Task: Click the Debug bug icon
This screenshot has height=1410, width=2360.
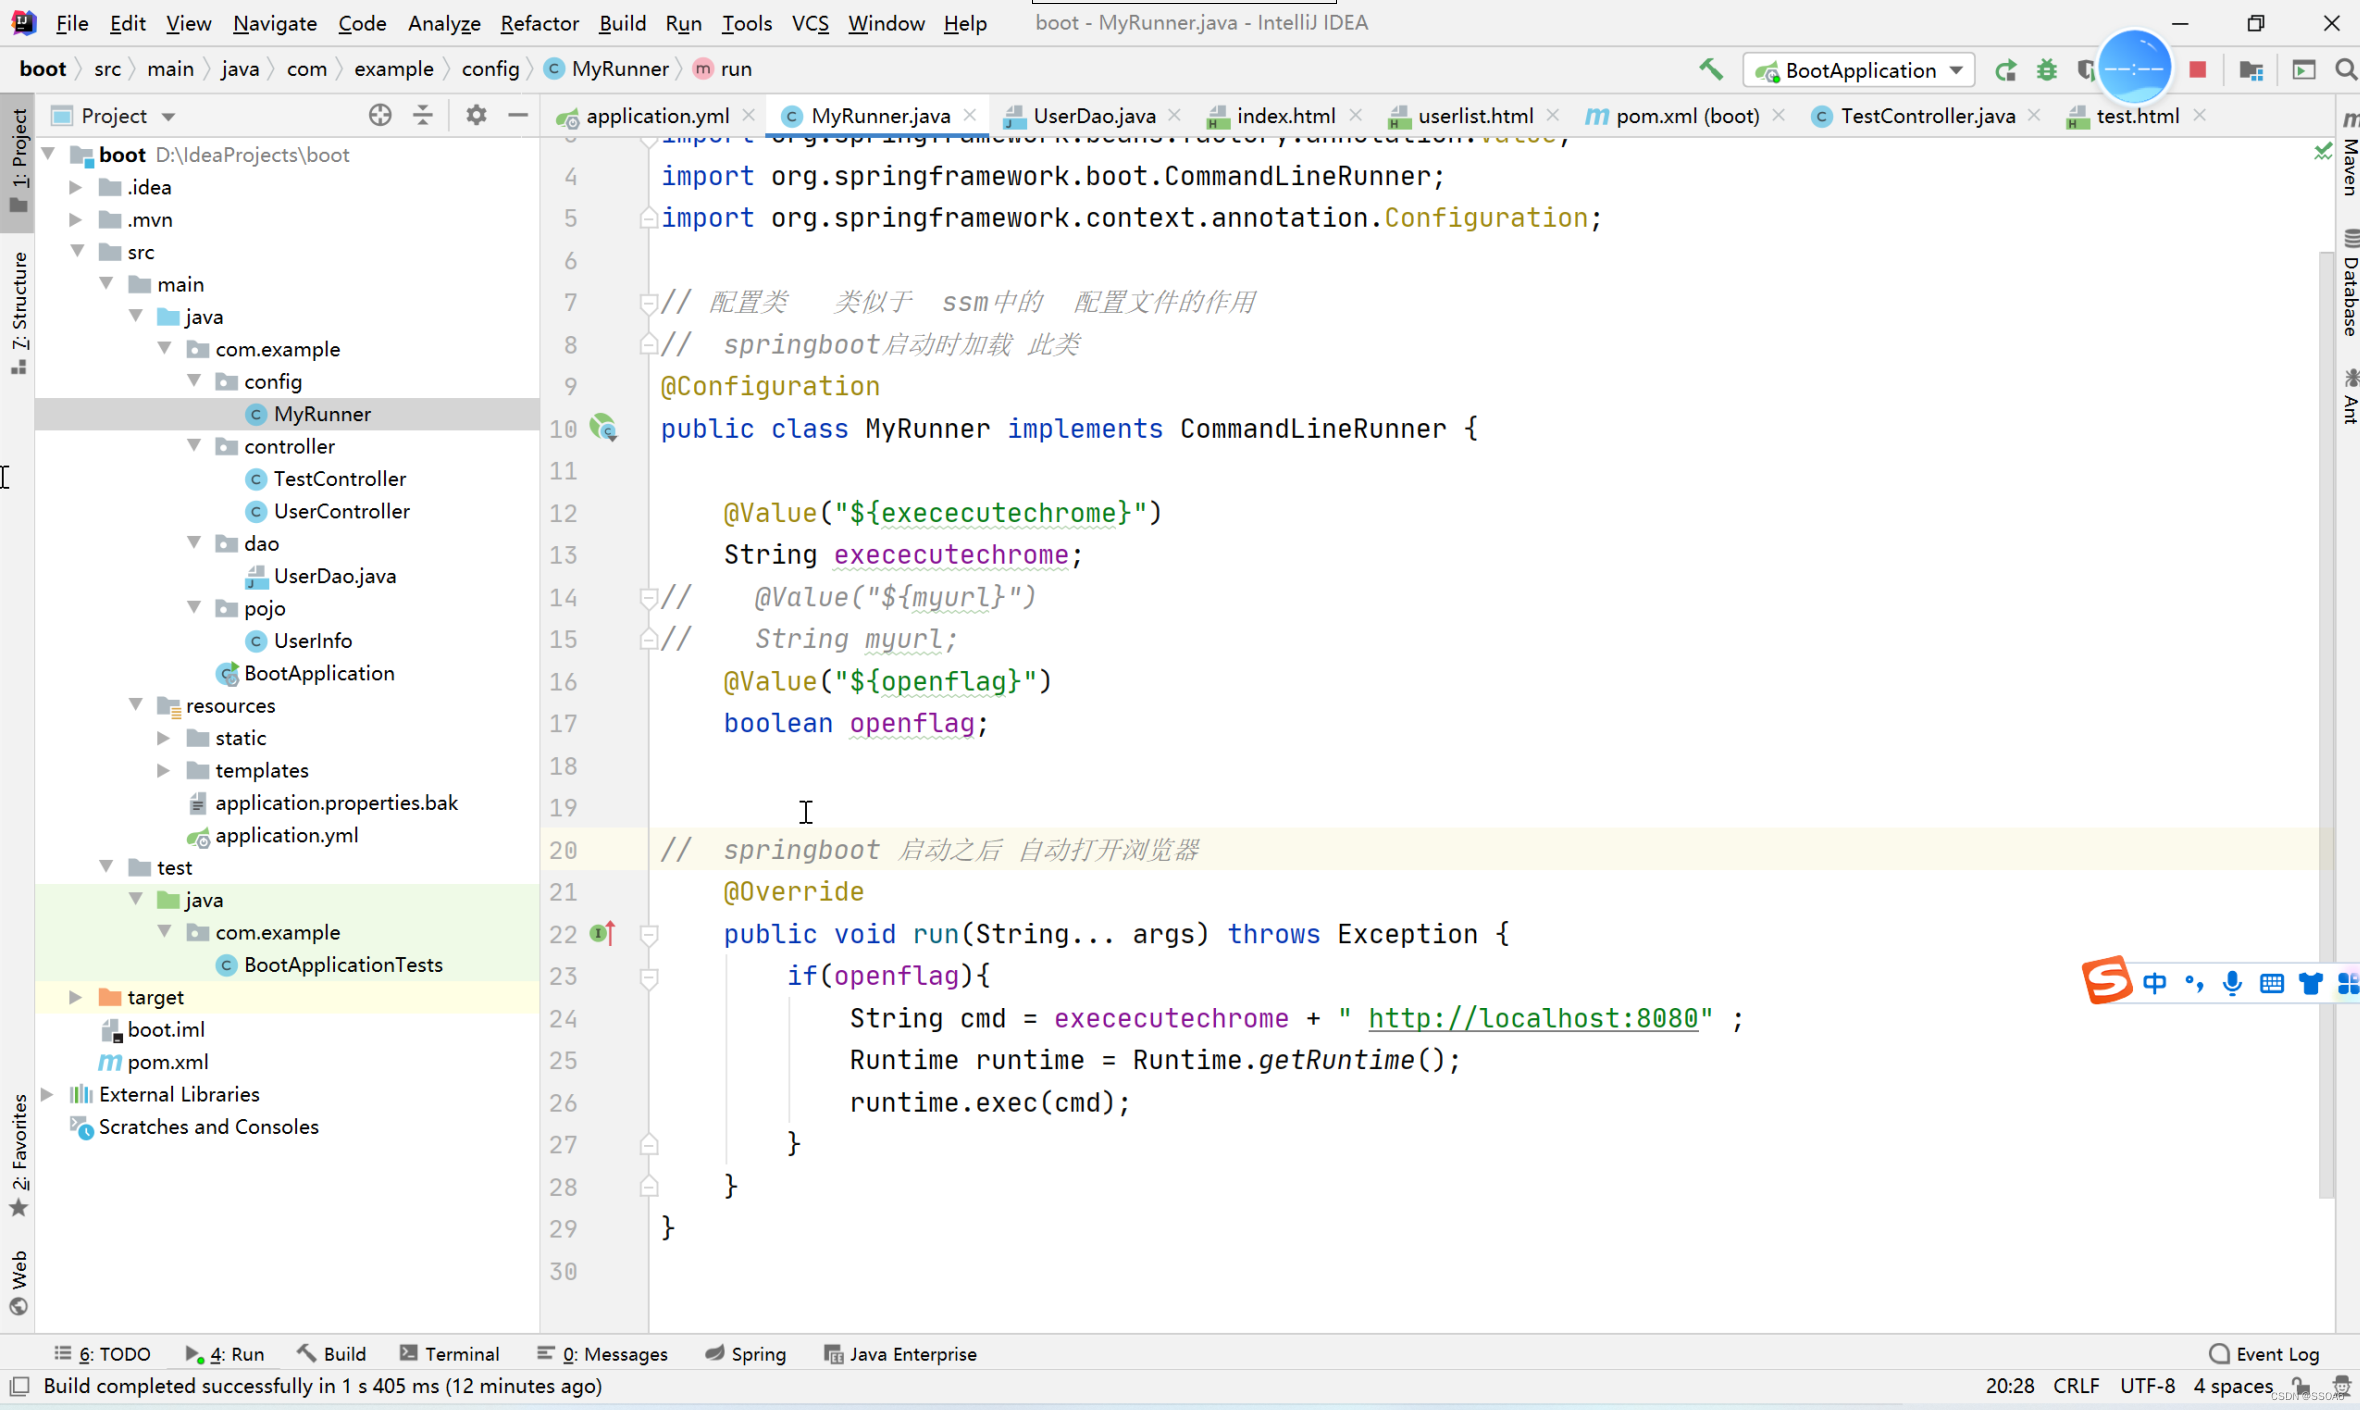Action: [x=2047, y=70]
